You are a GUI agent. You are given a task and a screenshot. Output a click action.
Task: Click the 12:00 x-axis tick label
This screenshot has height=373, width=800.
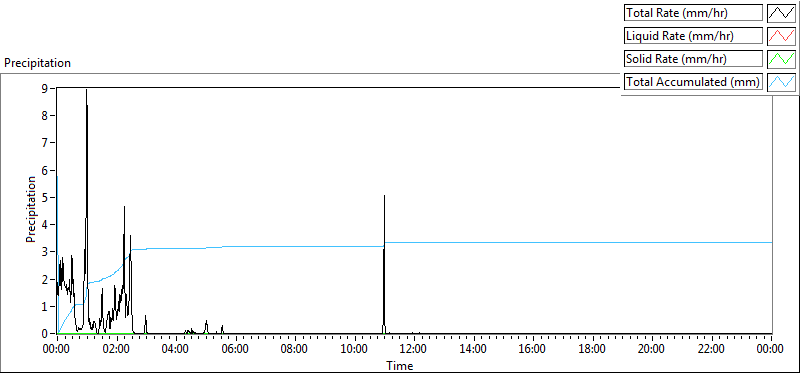click(414, 350)
